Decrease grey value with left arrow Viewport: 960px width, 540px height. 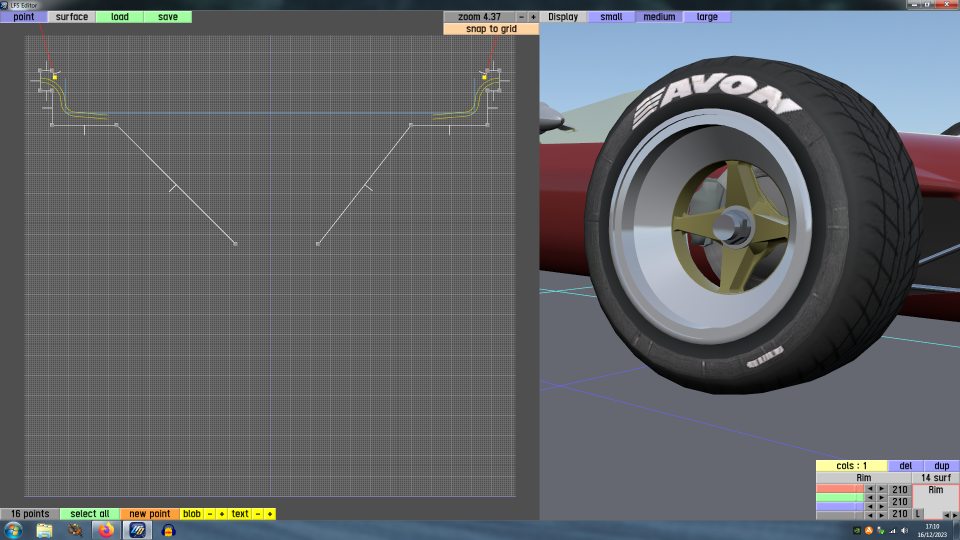pos(870,516)
